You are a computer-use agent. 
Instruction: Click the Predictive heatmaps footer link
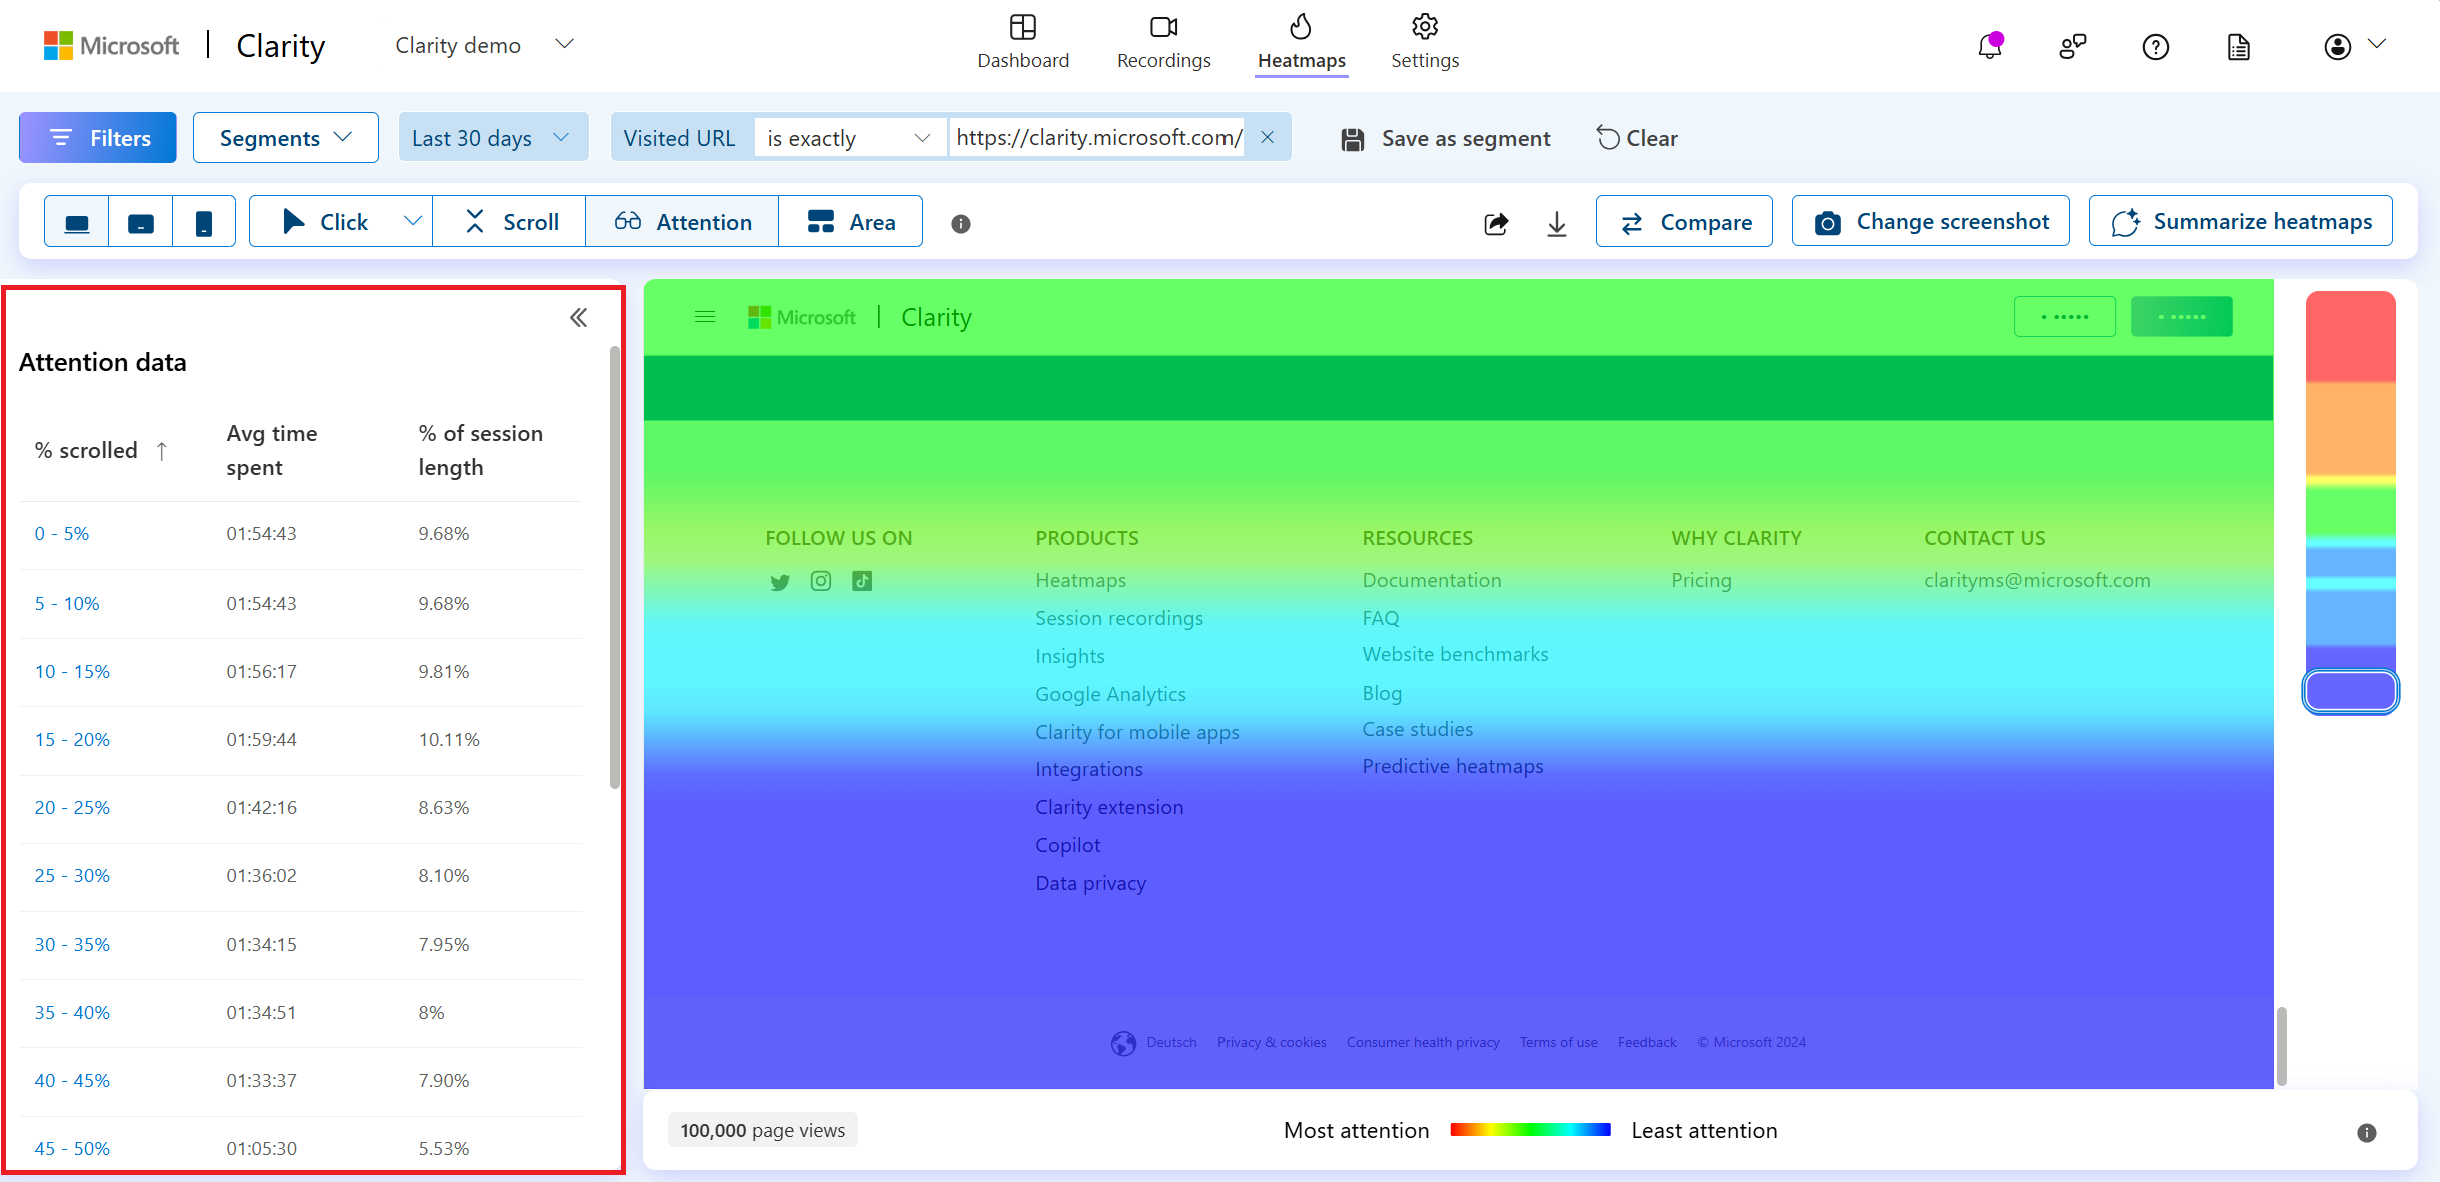[1453, 767]
